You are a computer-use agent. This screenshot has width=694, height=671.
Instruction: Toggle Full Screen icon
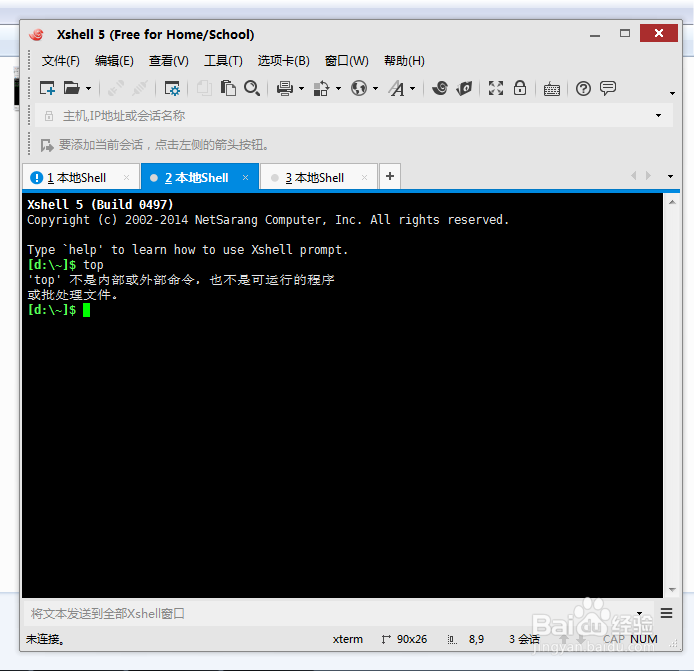point(496,88)
